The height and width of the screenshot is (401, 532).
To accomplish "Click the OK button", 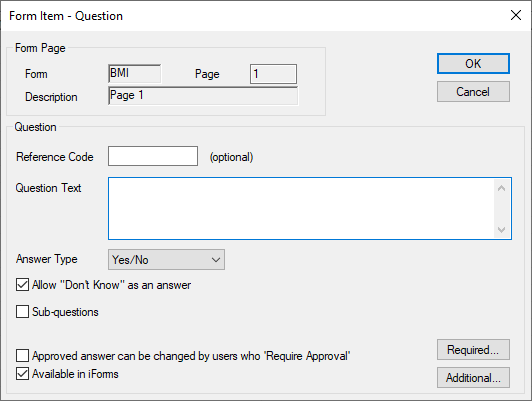I will tap(473, 63).
